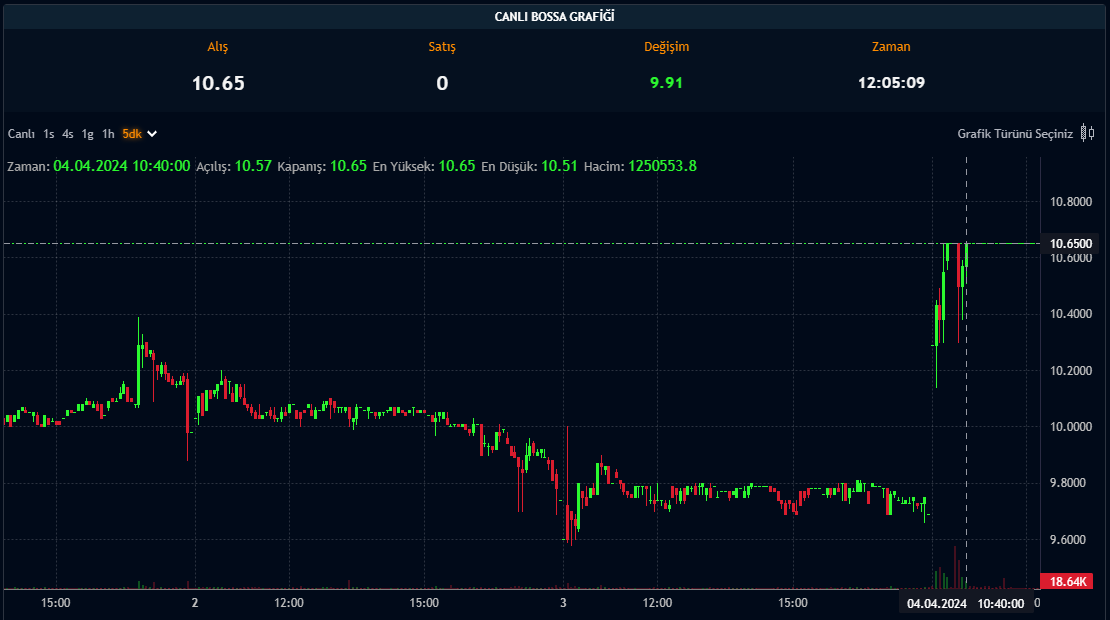The image size is (1110, 620).
Task: Select the 1h timeframe option
Action: [108, 133]
